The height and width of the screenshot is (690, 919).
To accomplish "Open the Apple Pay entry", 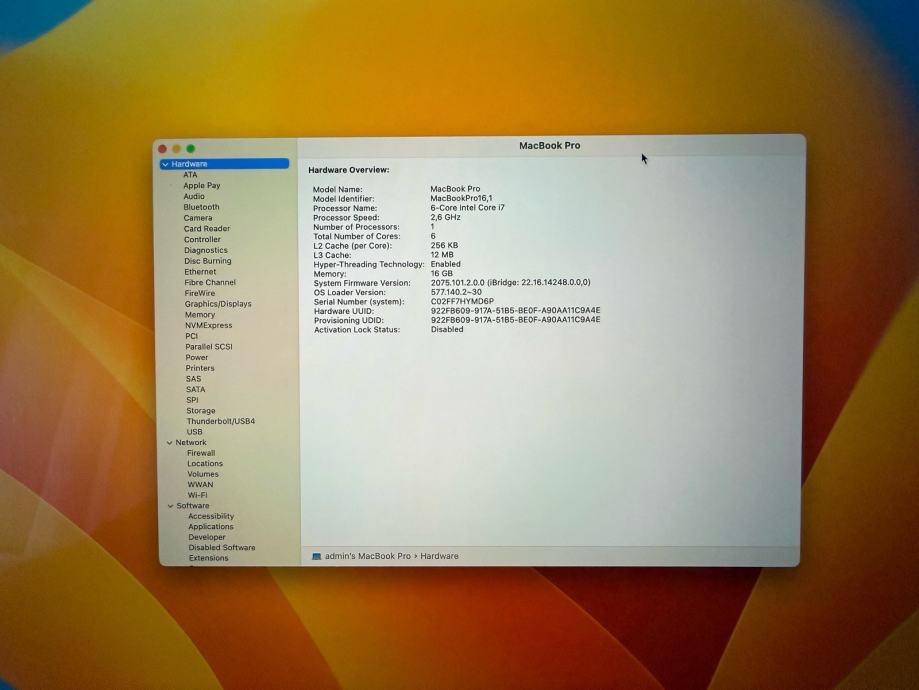I will (202, 185).
